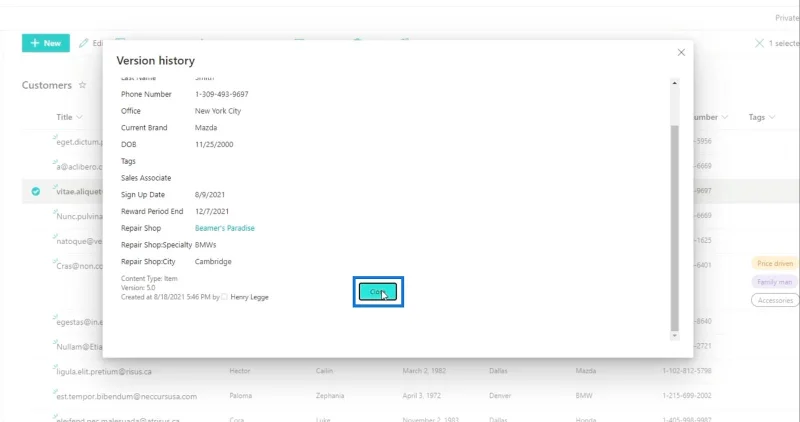Select the Family man tag
Image resolution: width=800 pixels, height=422 pixels.
(x=774, y=282)
